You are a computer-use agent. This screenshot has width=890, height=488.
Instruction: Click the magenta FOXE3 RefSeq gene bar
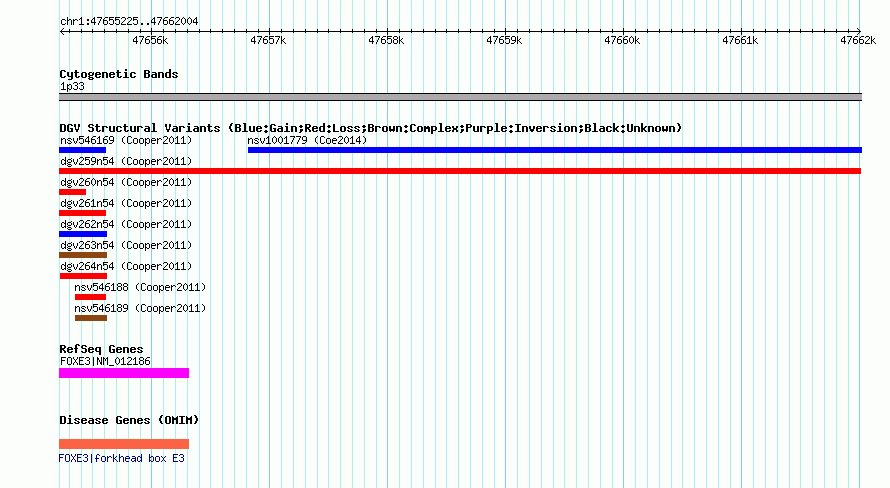click(x=124, y=373)
